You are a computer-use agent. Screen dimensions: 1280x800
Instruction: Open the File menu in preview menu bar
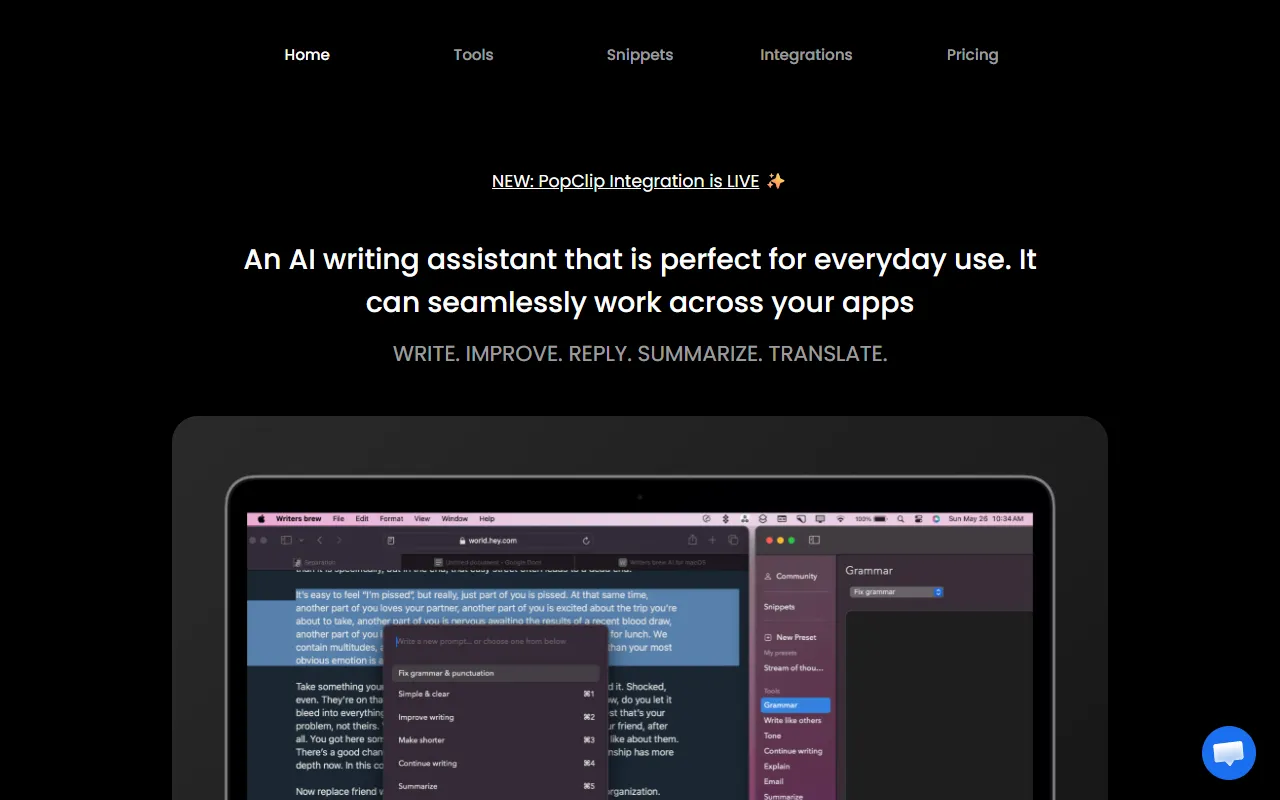[x=338, y=519]
